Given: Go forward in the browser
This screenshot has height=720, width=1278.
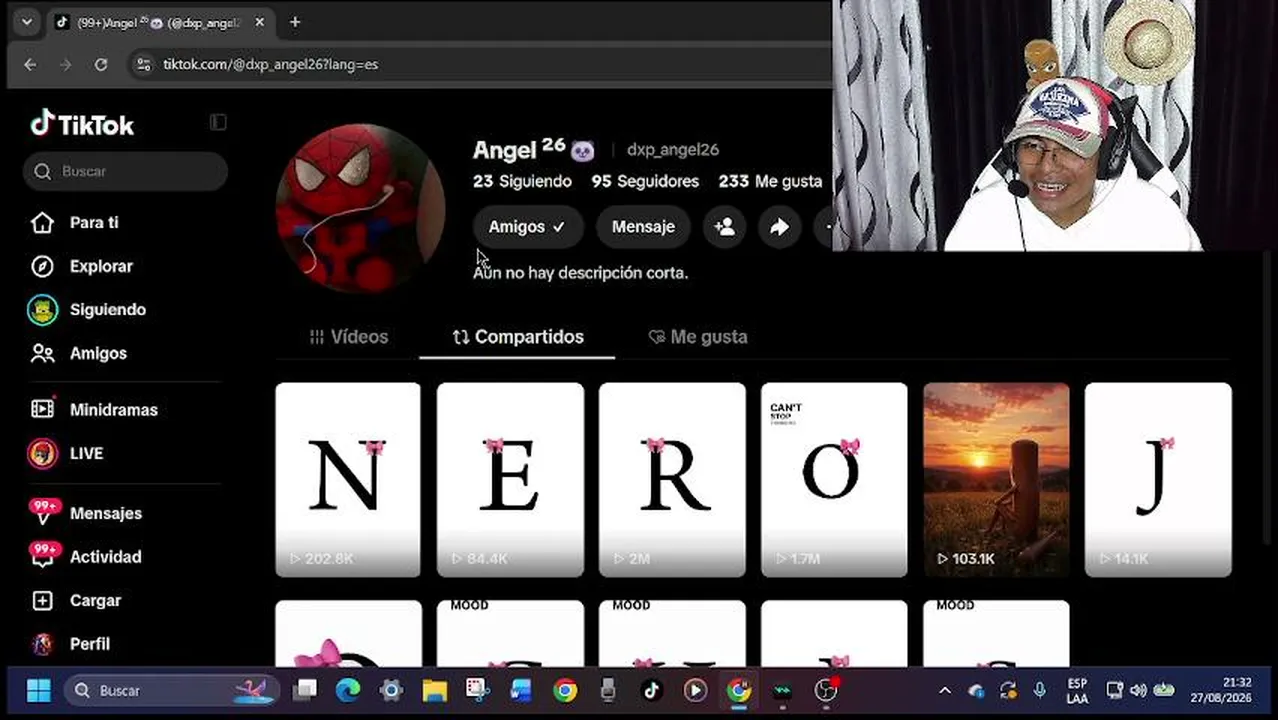Looking at the screenshot, I should point(66,64).
